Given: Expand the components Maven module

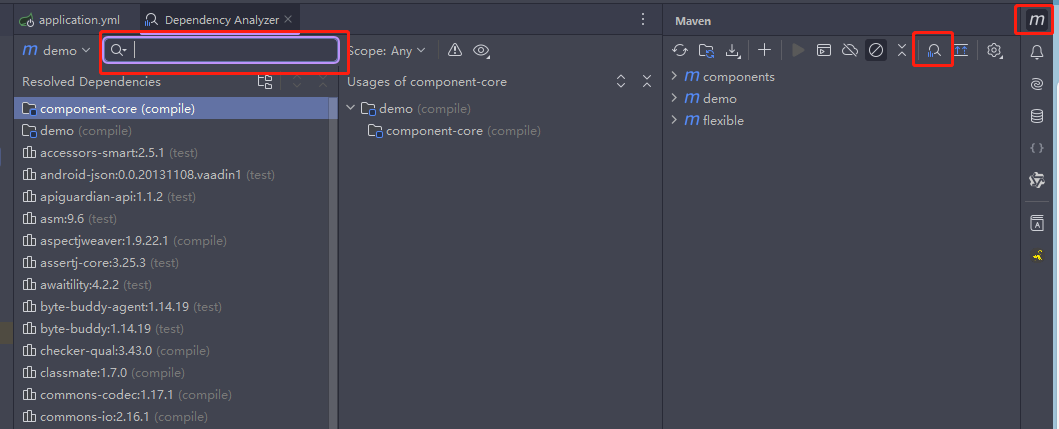Looking at the screenshot, I should pos(675,77).
